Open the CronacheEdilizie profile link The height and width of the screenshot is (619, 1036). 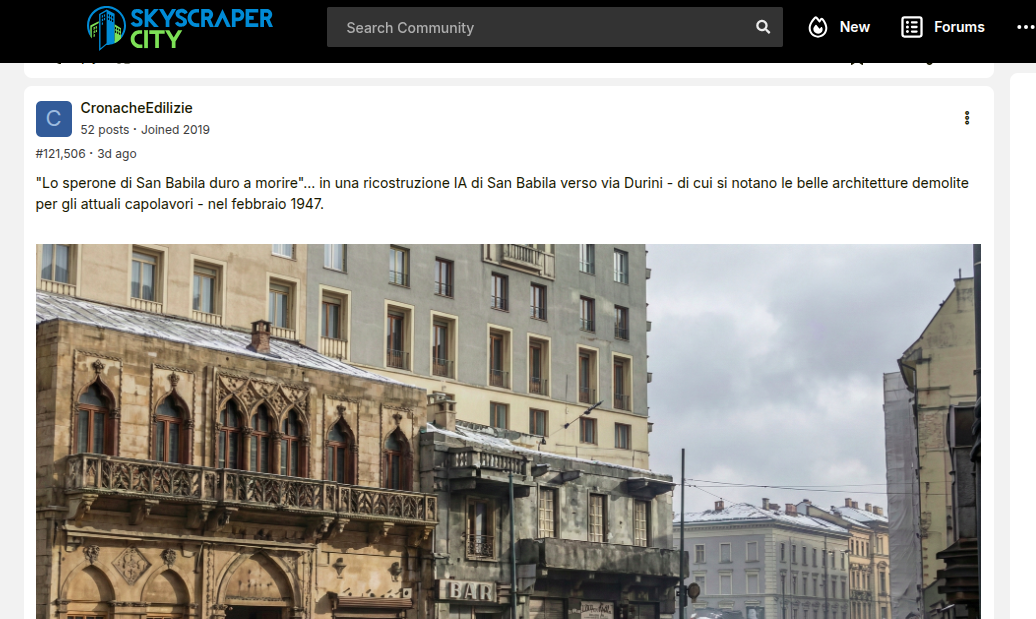[x=136, y=108]
